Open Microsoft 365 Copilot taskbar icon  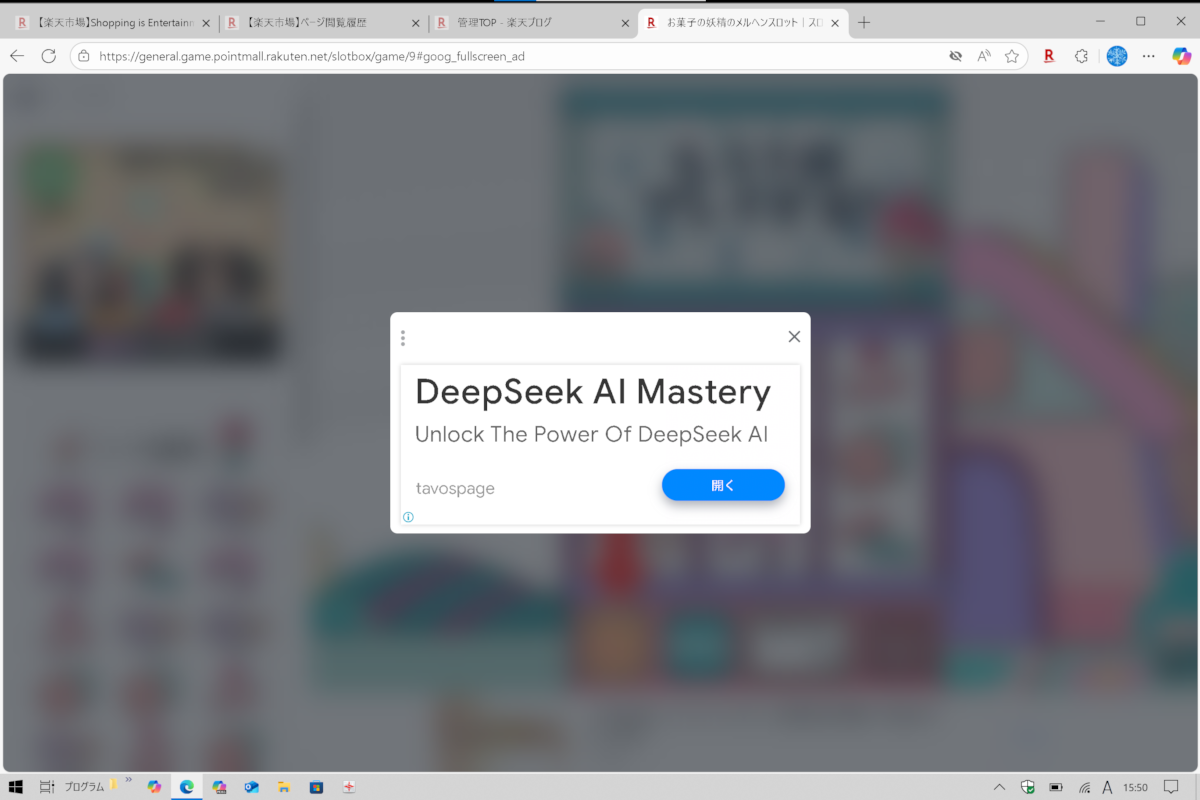coord(219,787)
